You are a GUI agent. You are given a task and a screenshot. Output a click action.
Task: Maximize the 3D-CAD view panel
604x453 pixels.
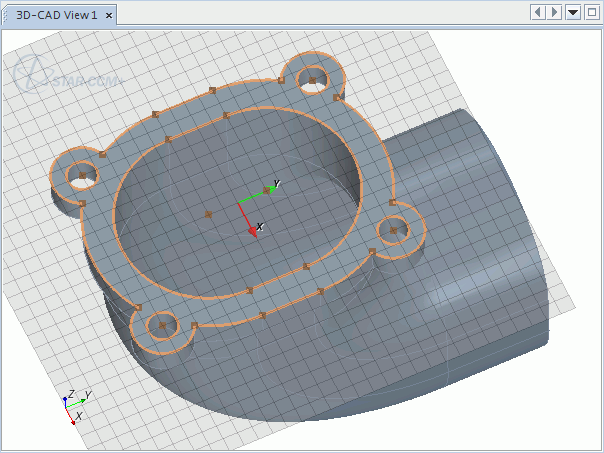(x=591, y=12)
